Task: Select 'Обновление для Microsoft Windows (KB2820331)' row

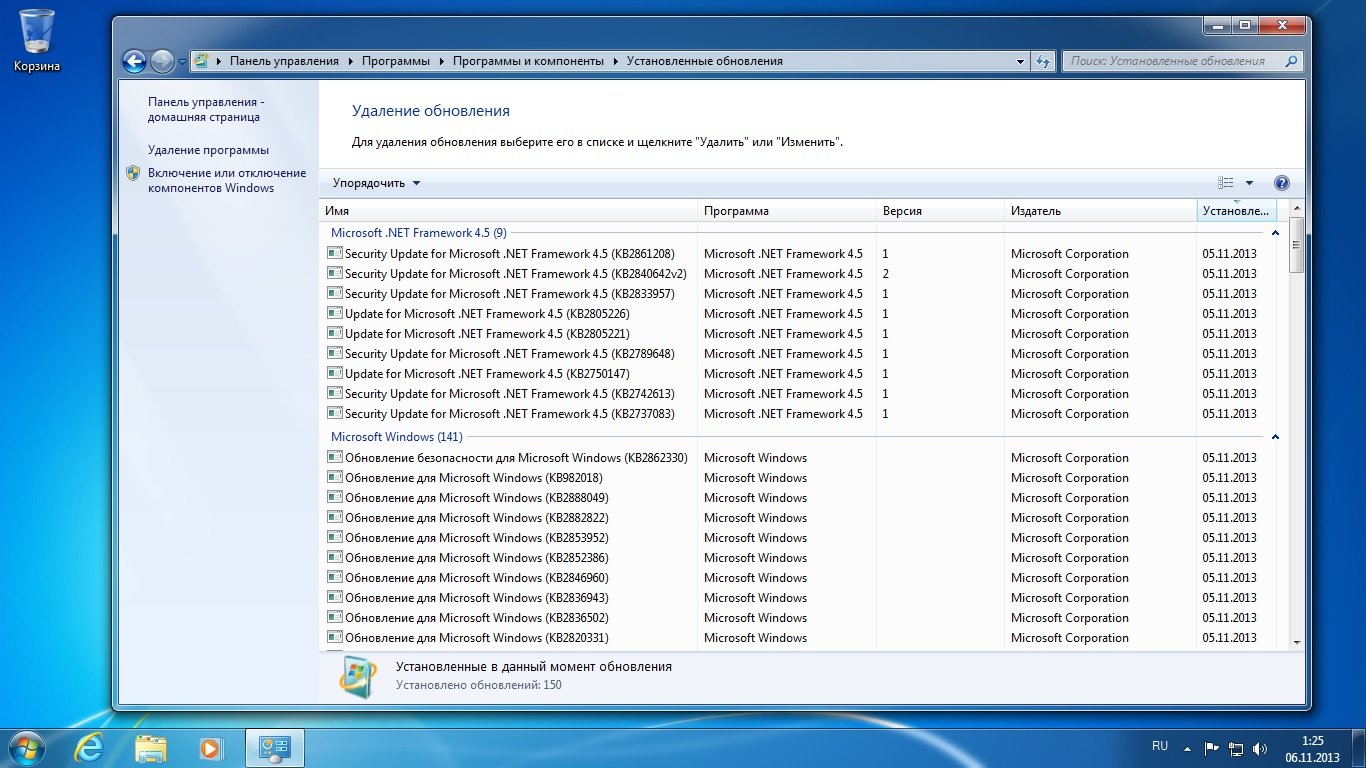Action: [798, 638]
